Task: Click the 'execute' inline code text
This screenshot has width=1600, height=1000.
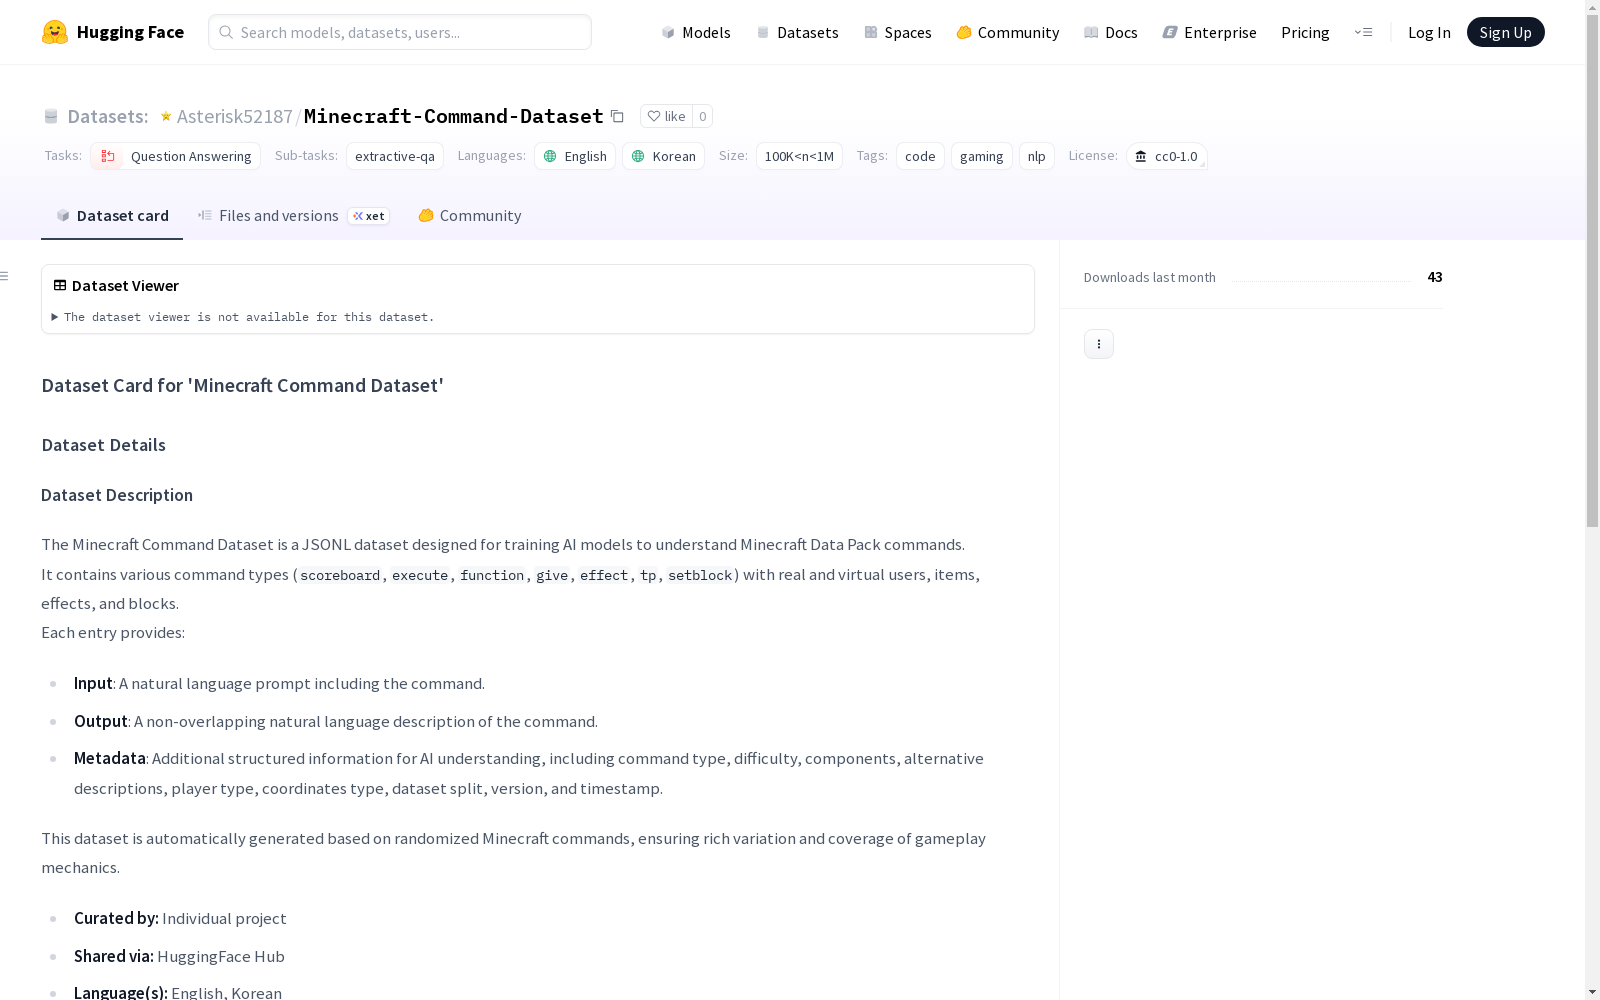Action: (x=420, y=575)
